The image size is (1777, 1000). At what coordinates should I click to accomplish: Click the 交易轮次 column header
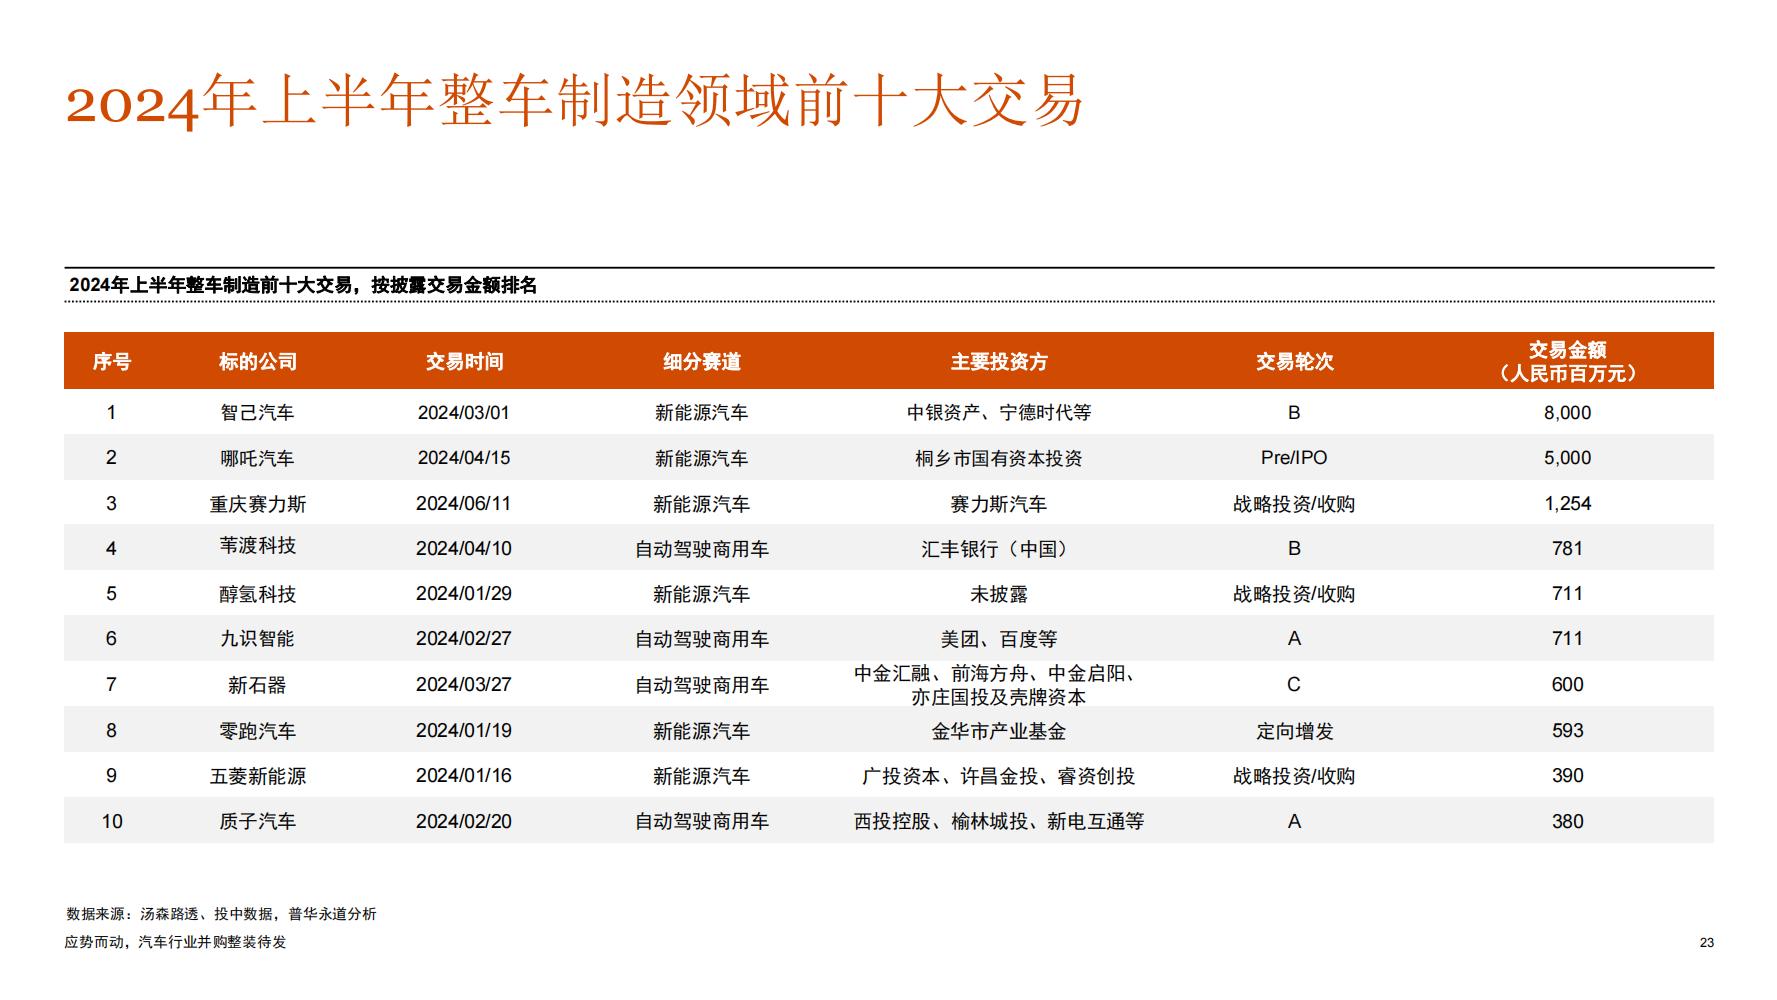coord(1295,362)
